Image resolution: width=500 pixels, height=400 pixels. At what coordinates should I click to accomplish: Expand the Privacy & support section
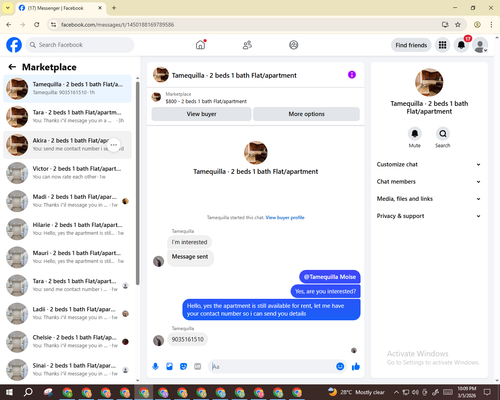point(429,216)
